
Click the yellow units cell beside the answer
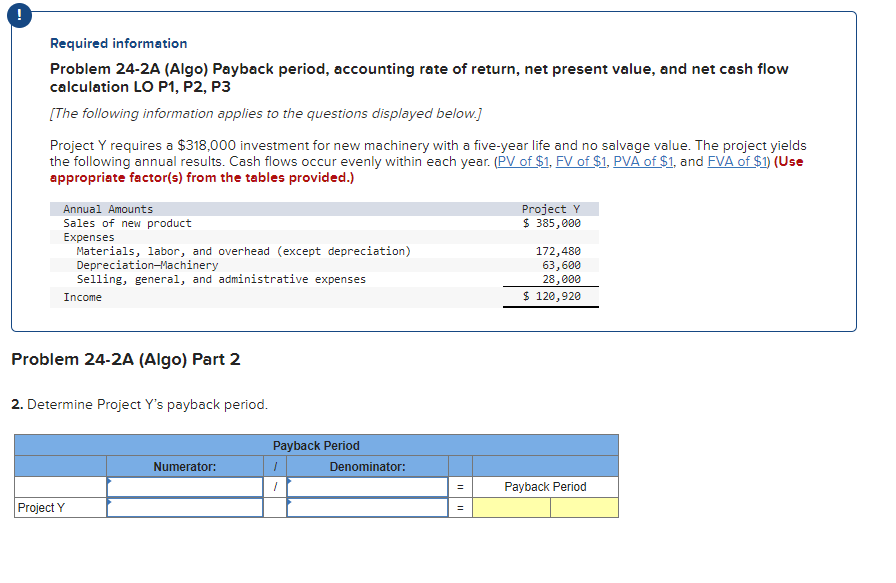click(585, 507)
